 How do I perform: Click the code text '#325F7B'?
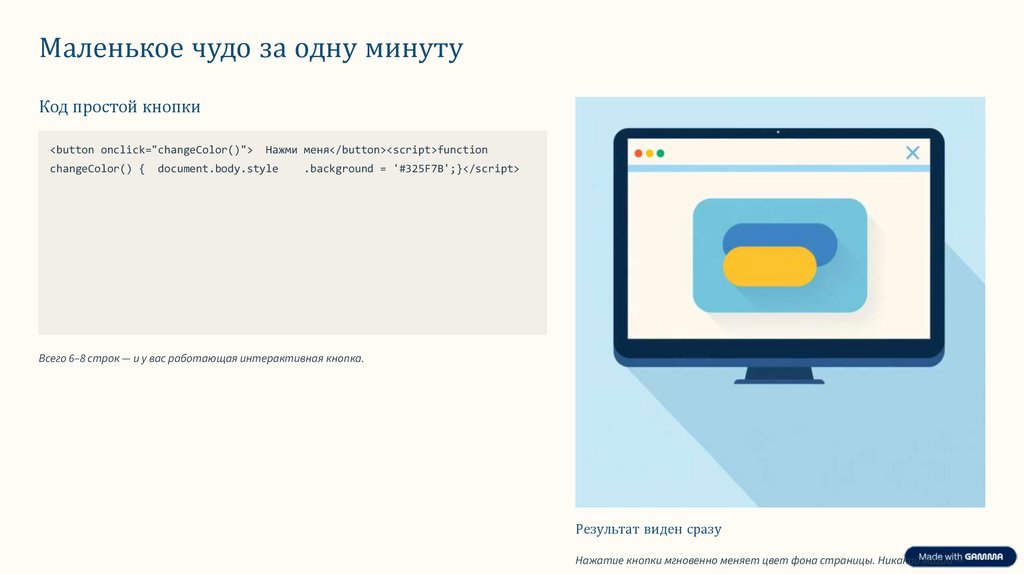(424, 168)
